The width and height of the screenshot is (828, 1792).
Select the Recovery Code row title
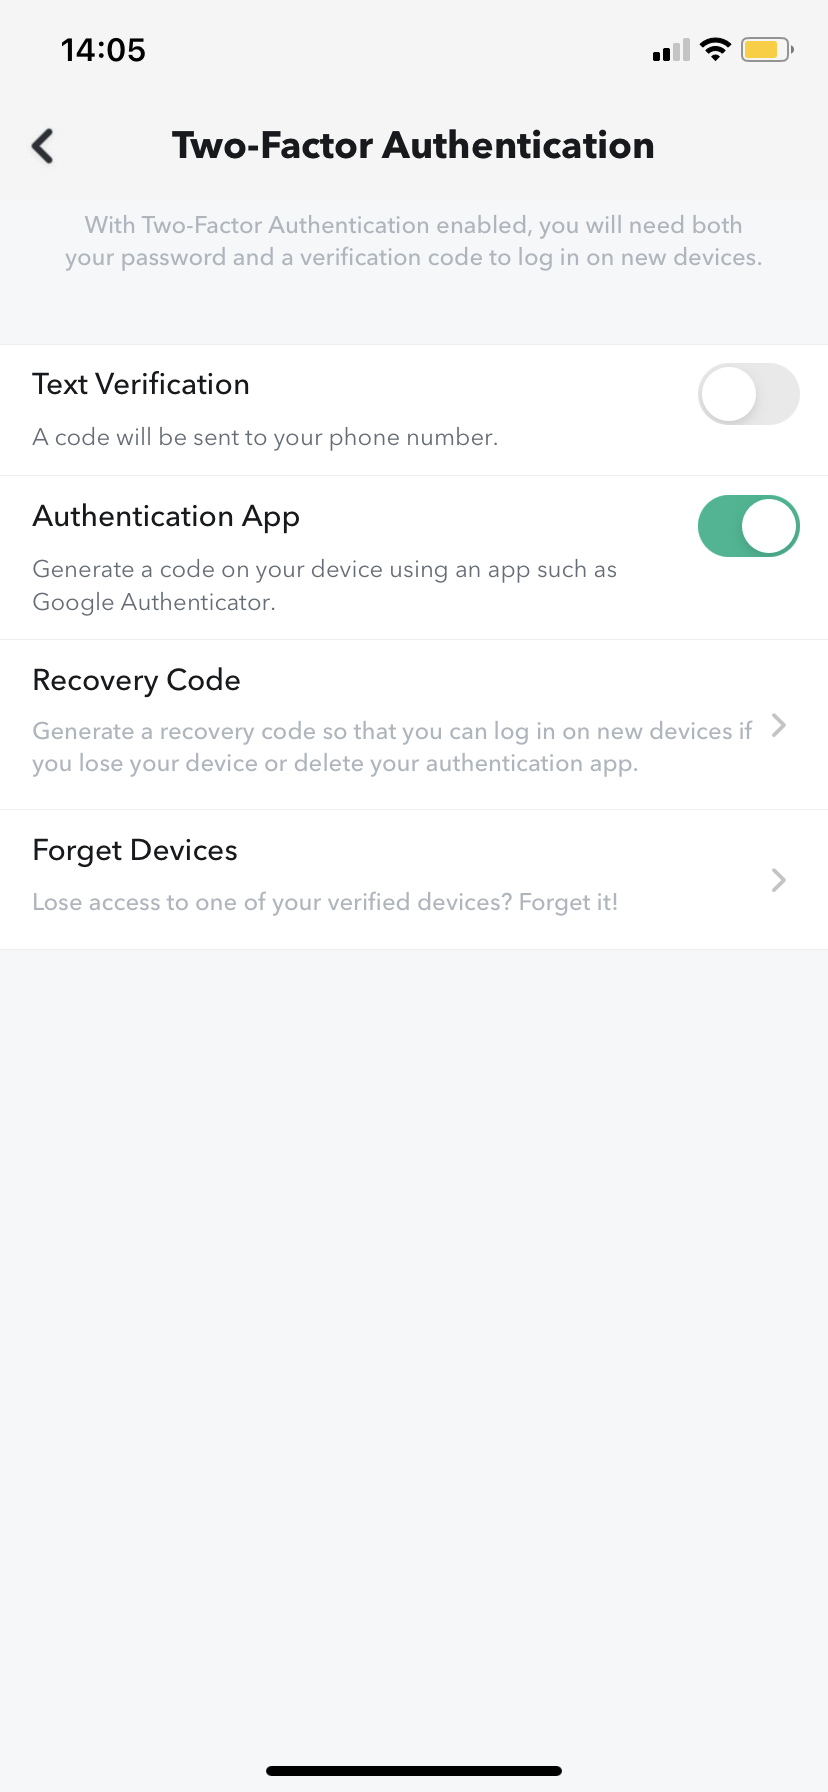coord(137,680)
